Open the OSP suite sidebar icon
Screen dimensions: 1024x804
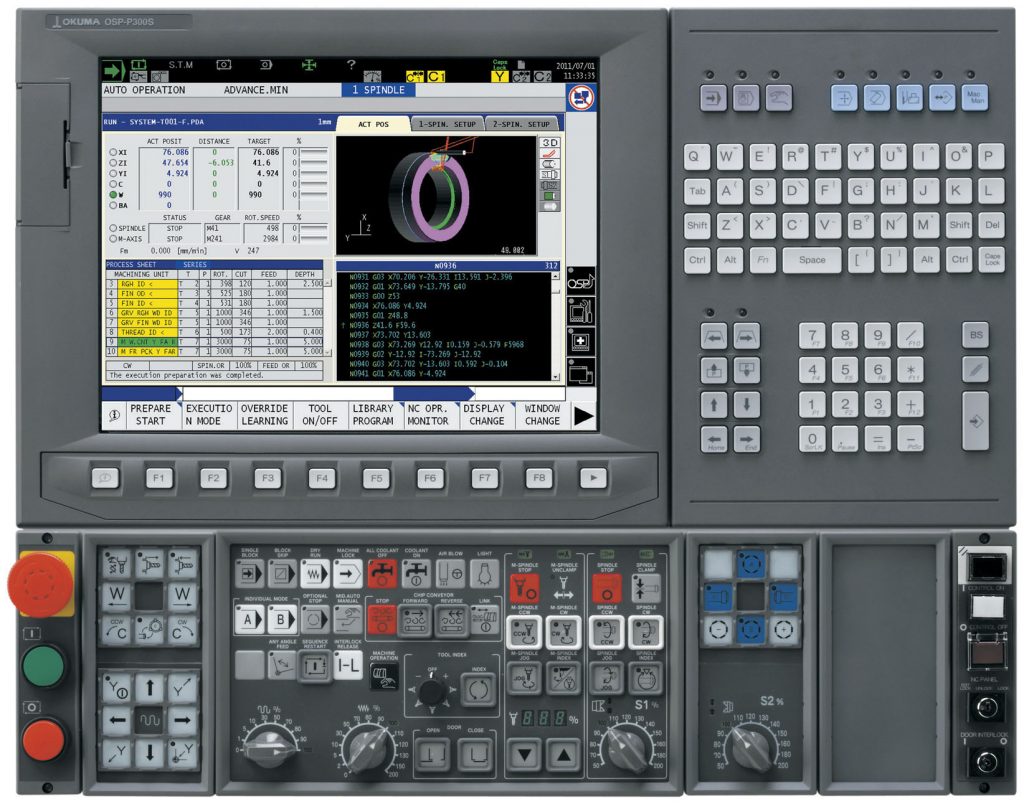[x=580, y=281]
